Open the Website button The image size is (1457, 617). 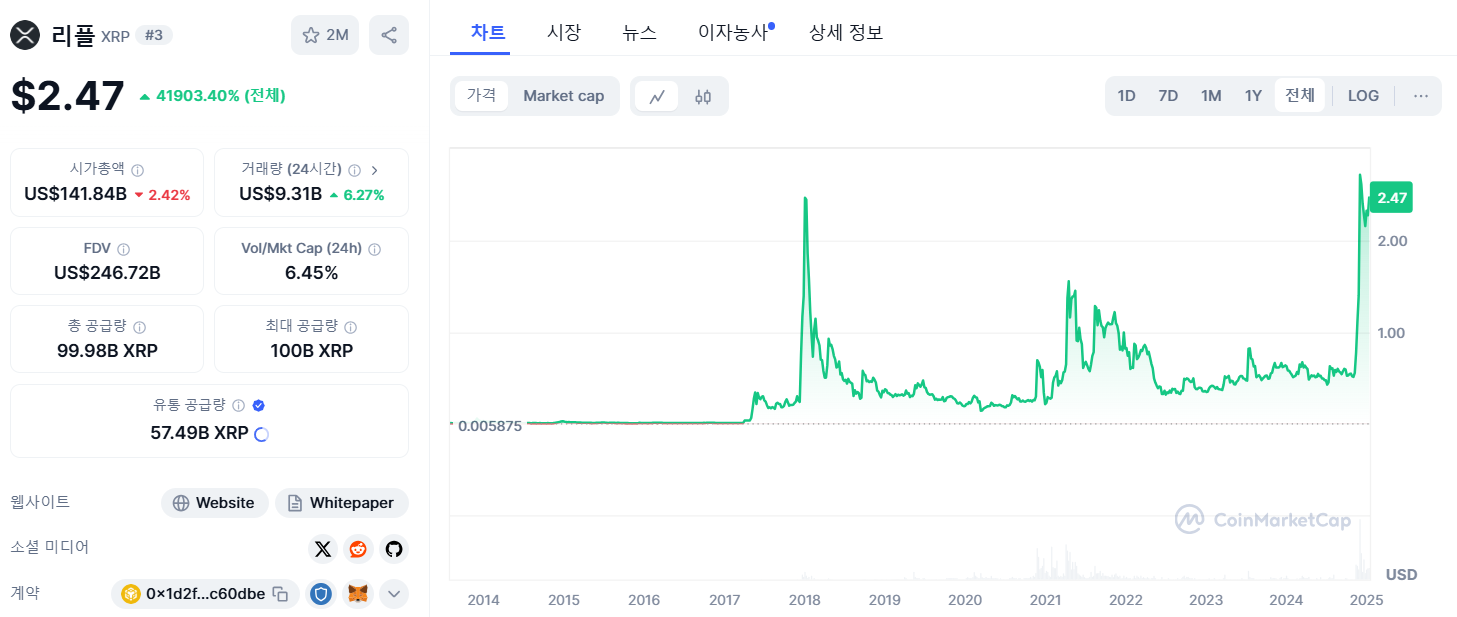[214, 502]
